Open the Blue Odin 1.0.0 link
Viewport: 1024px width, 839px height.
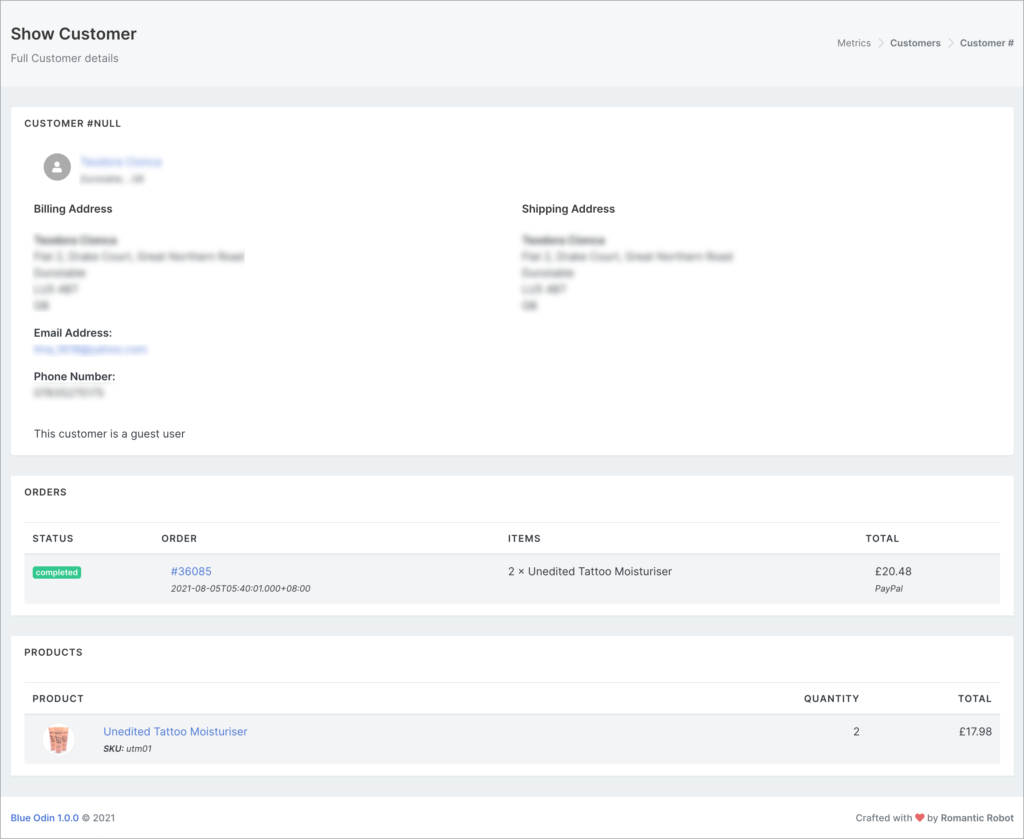[45, 817]
